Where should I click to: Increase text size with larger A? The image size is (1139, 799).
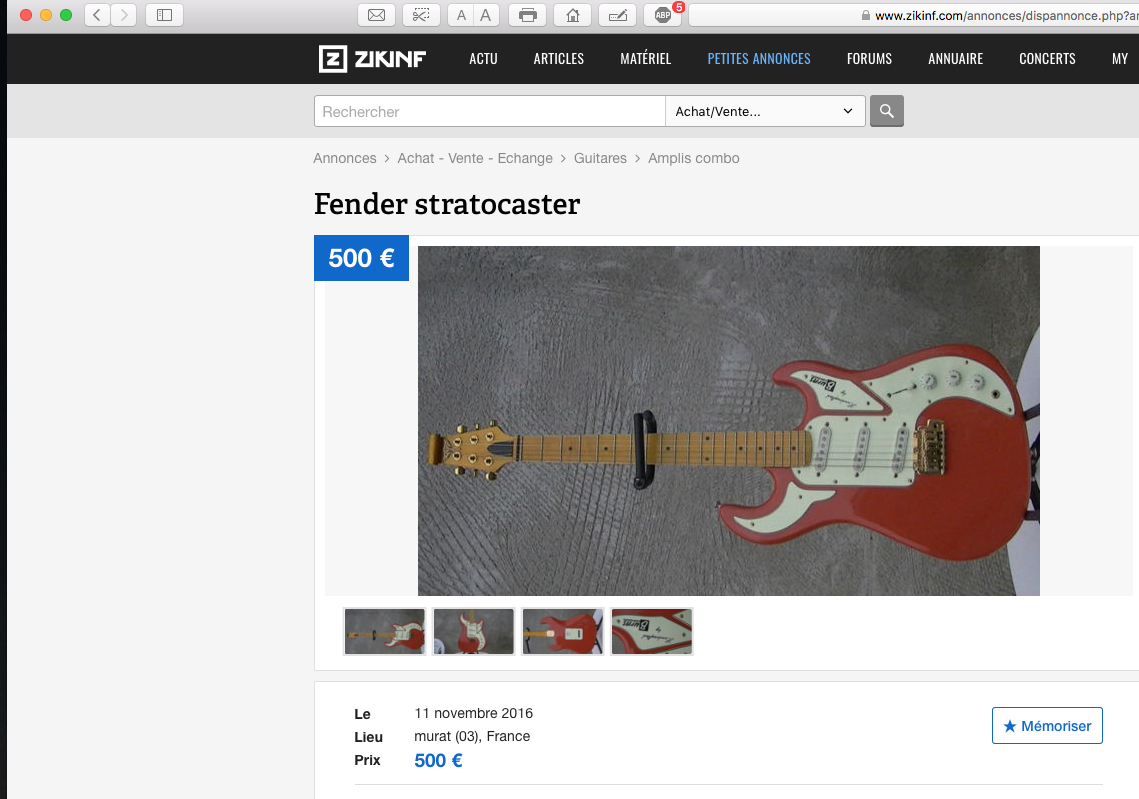486,15
